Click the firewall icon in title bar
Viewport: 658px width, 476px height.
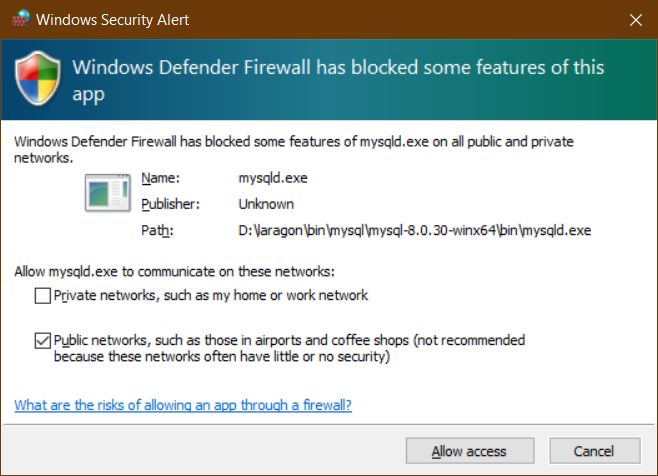(x=21, y=19)
